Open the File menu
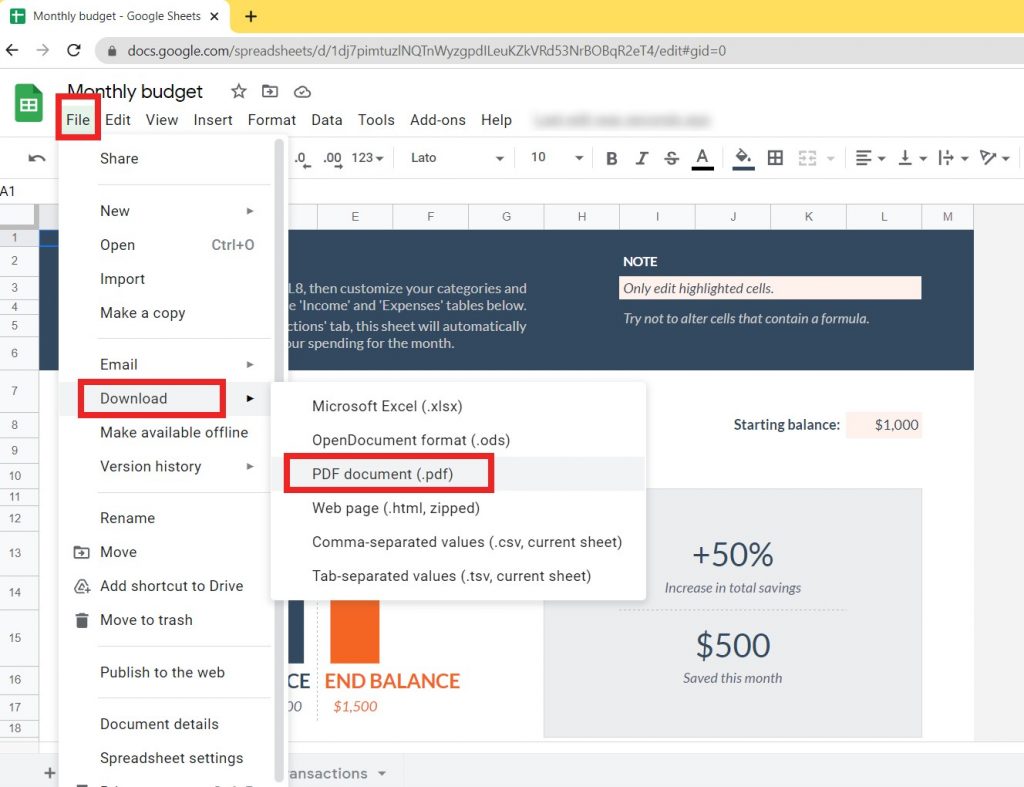The image size is (1024, 787). click(78, 120)
